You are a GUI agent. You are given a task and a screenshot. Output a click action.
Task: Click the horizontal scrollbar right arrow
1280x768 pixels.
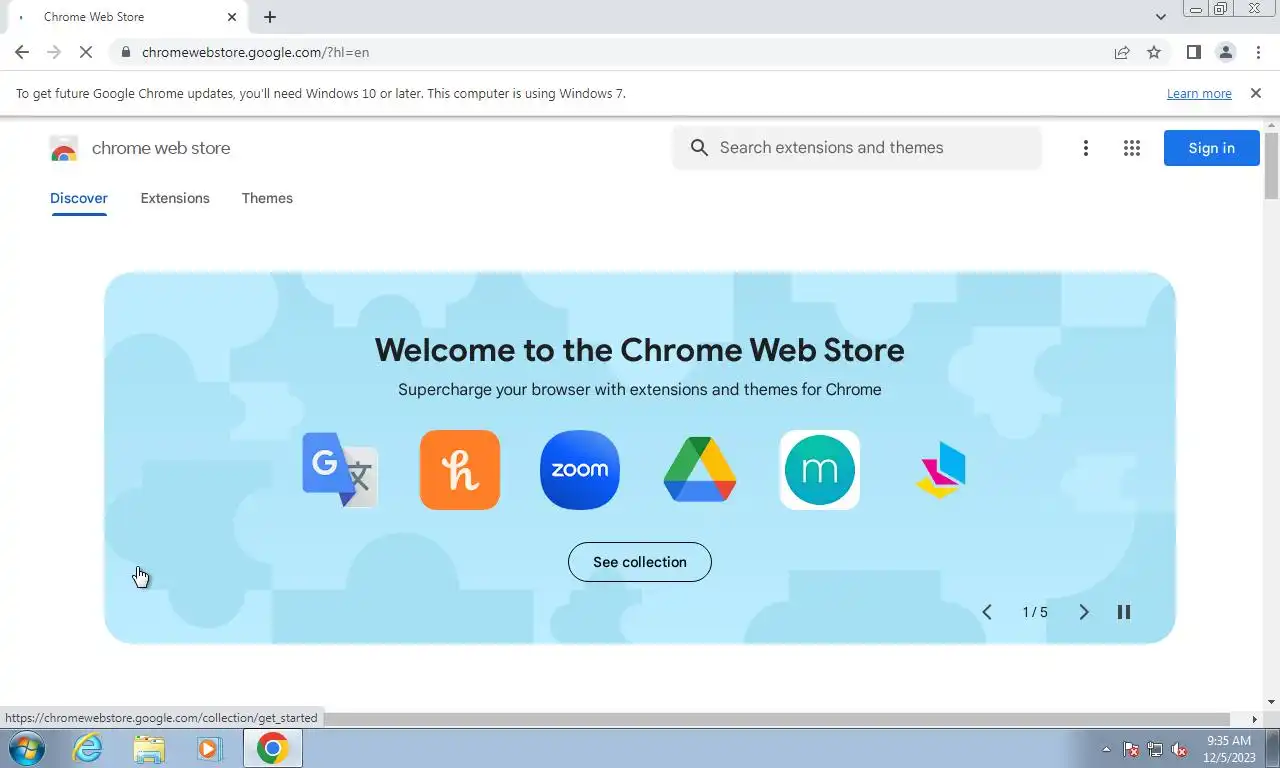point(1255,719)
